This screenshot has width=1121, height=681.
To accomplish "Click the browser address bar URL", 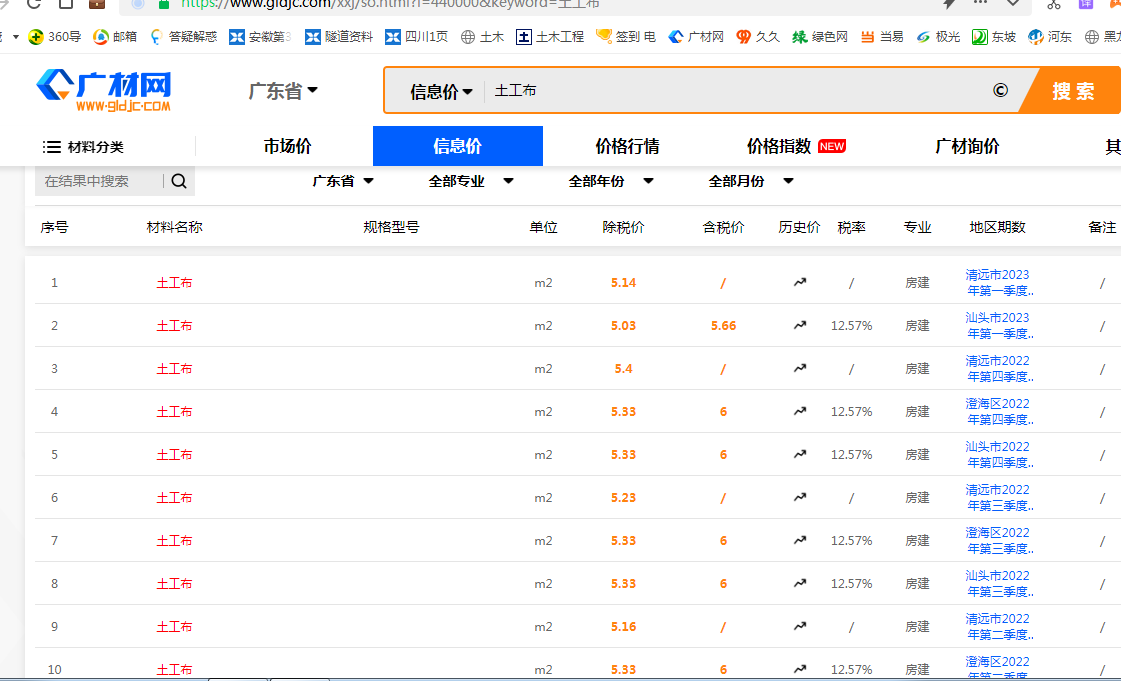I will [x=390, y=4].
